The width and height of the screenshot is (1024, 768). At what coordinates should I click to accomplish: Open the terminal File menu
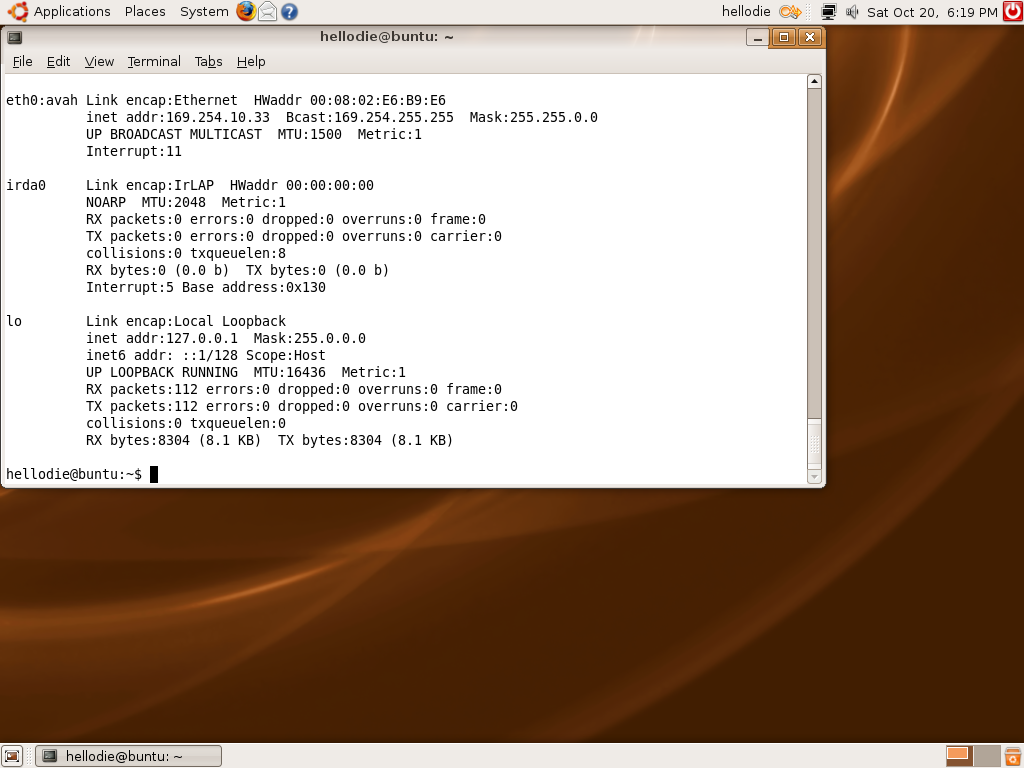pos(22,61)
